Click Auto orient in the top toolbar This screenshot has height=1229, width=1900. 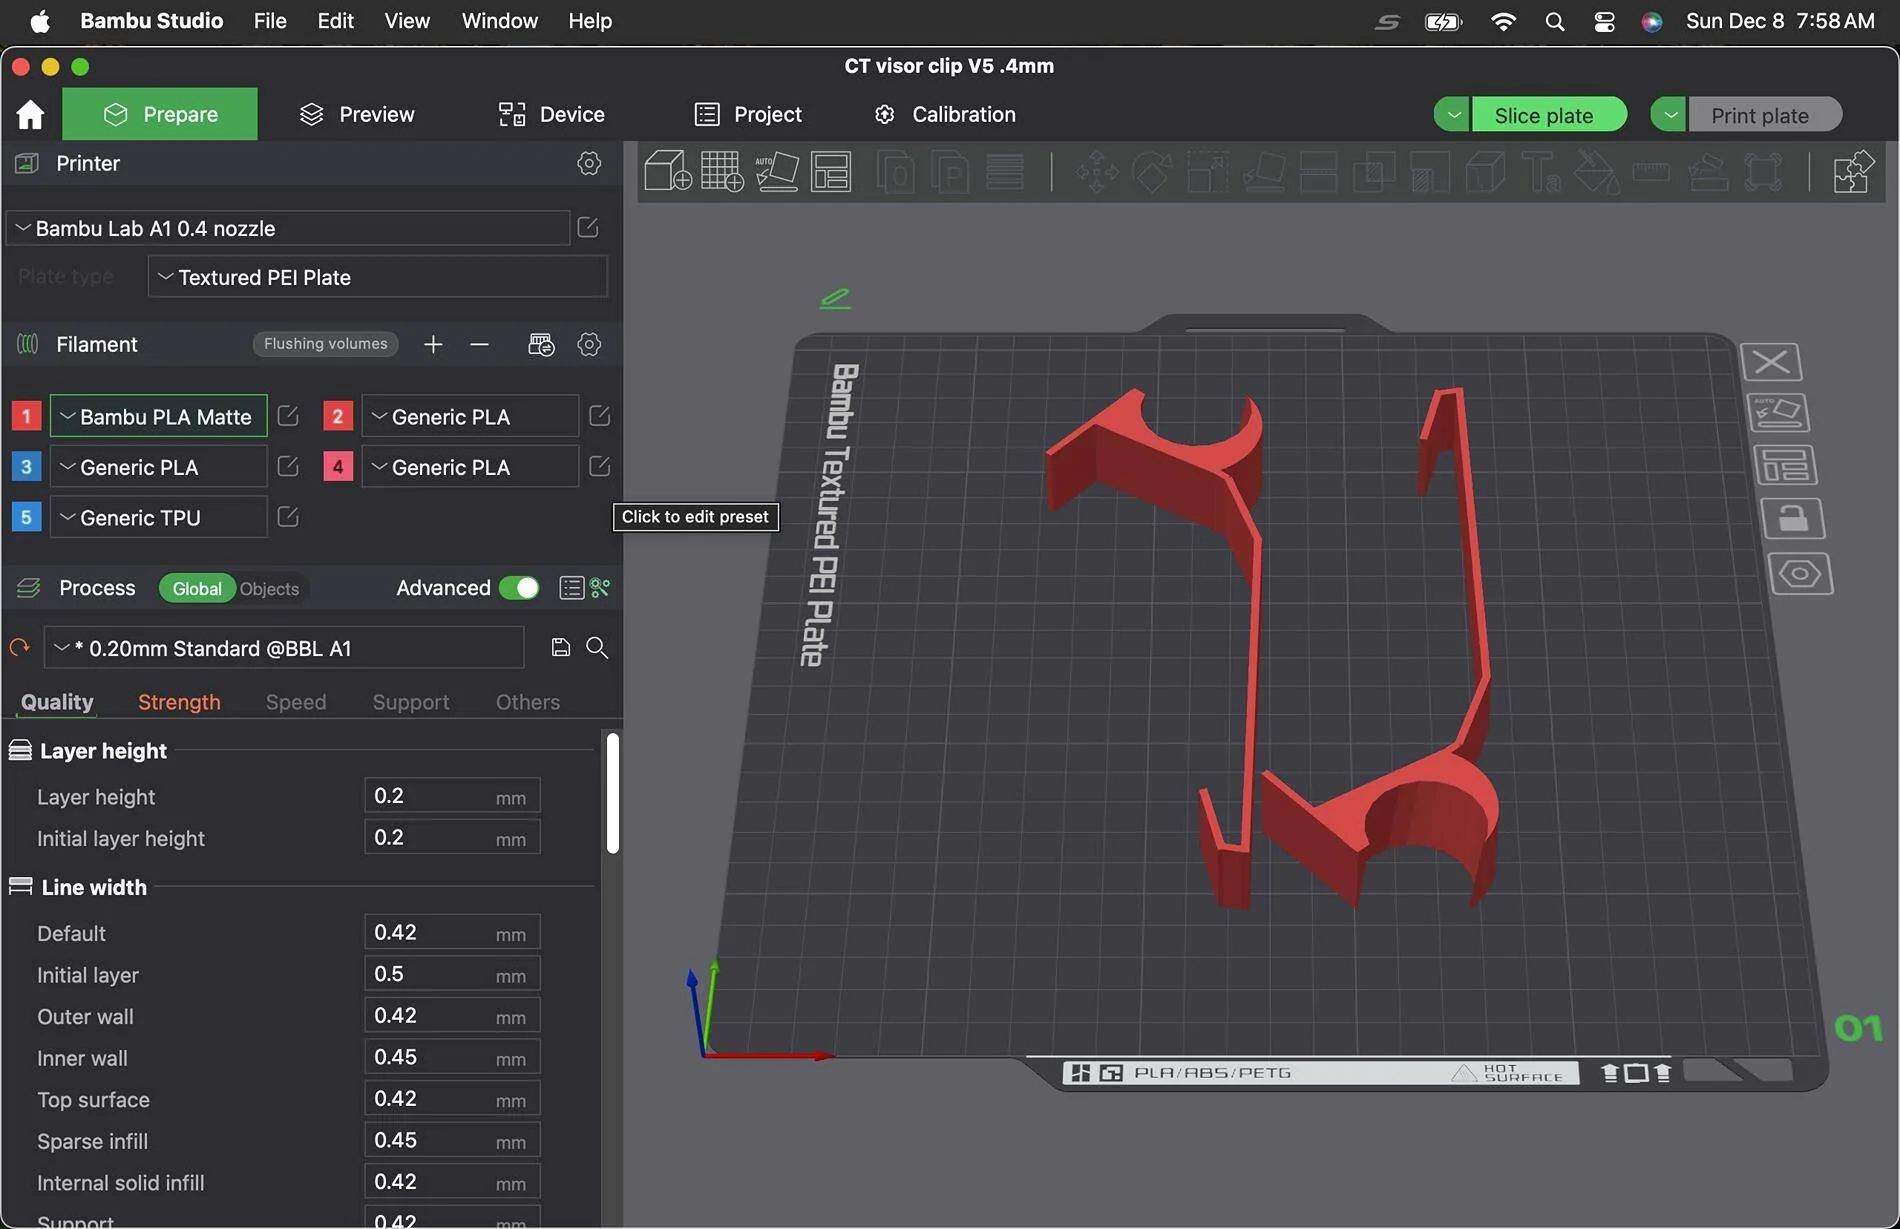[x=777, y=171]
